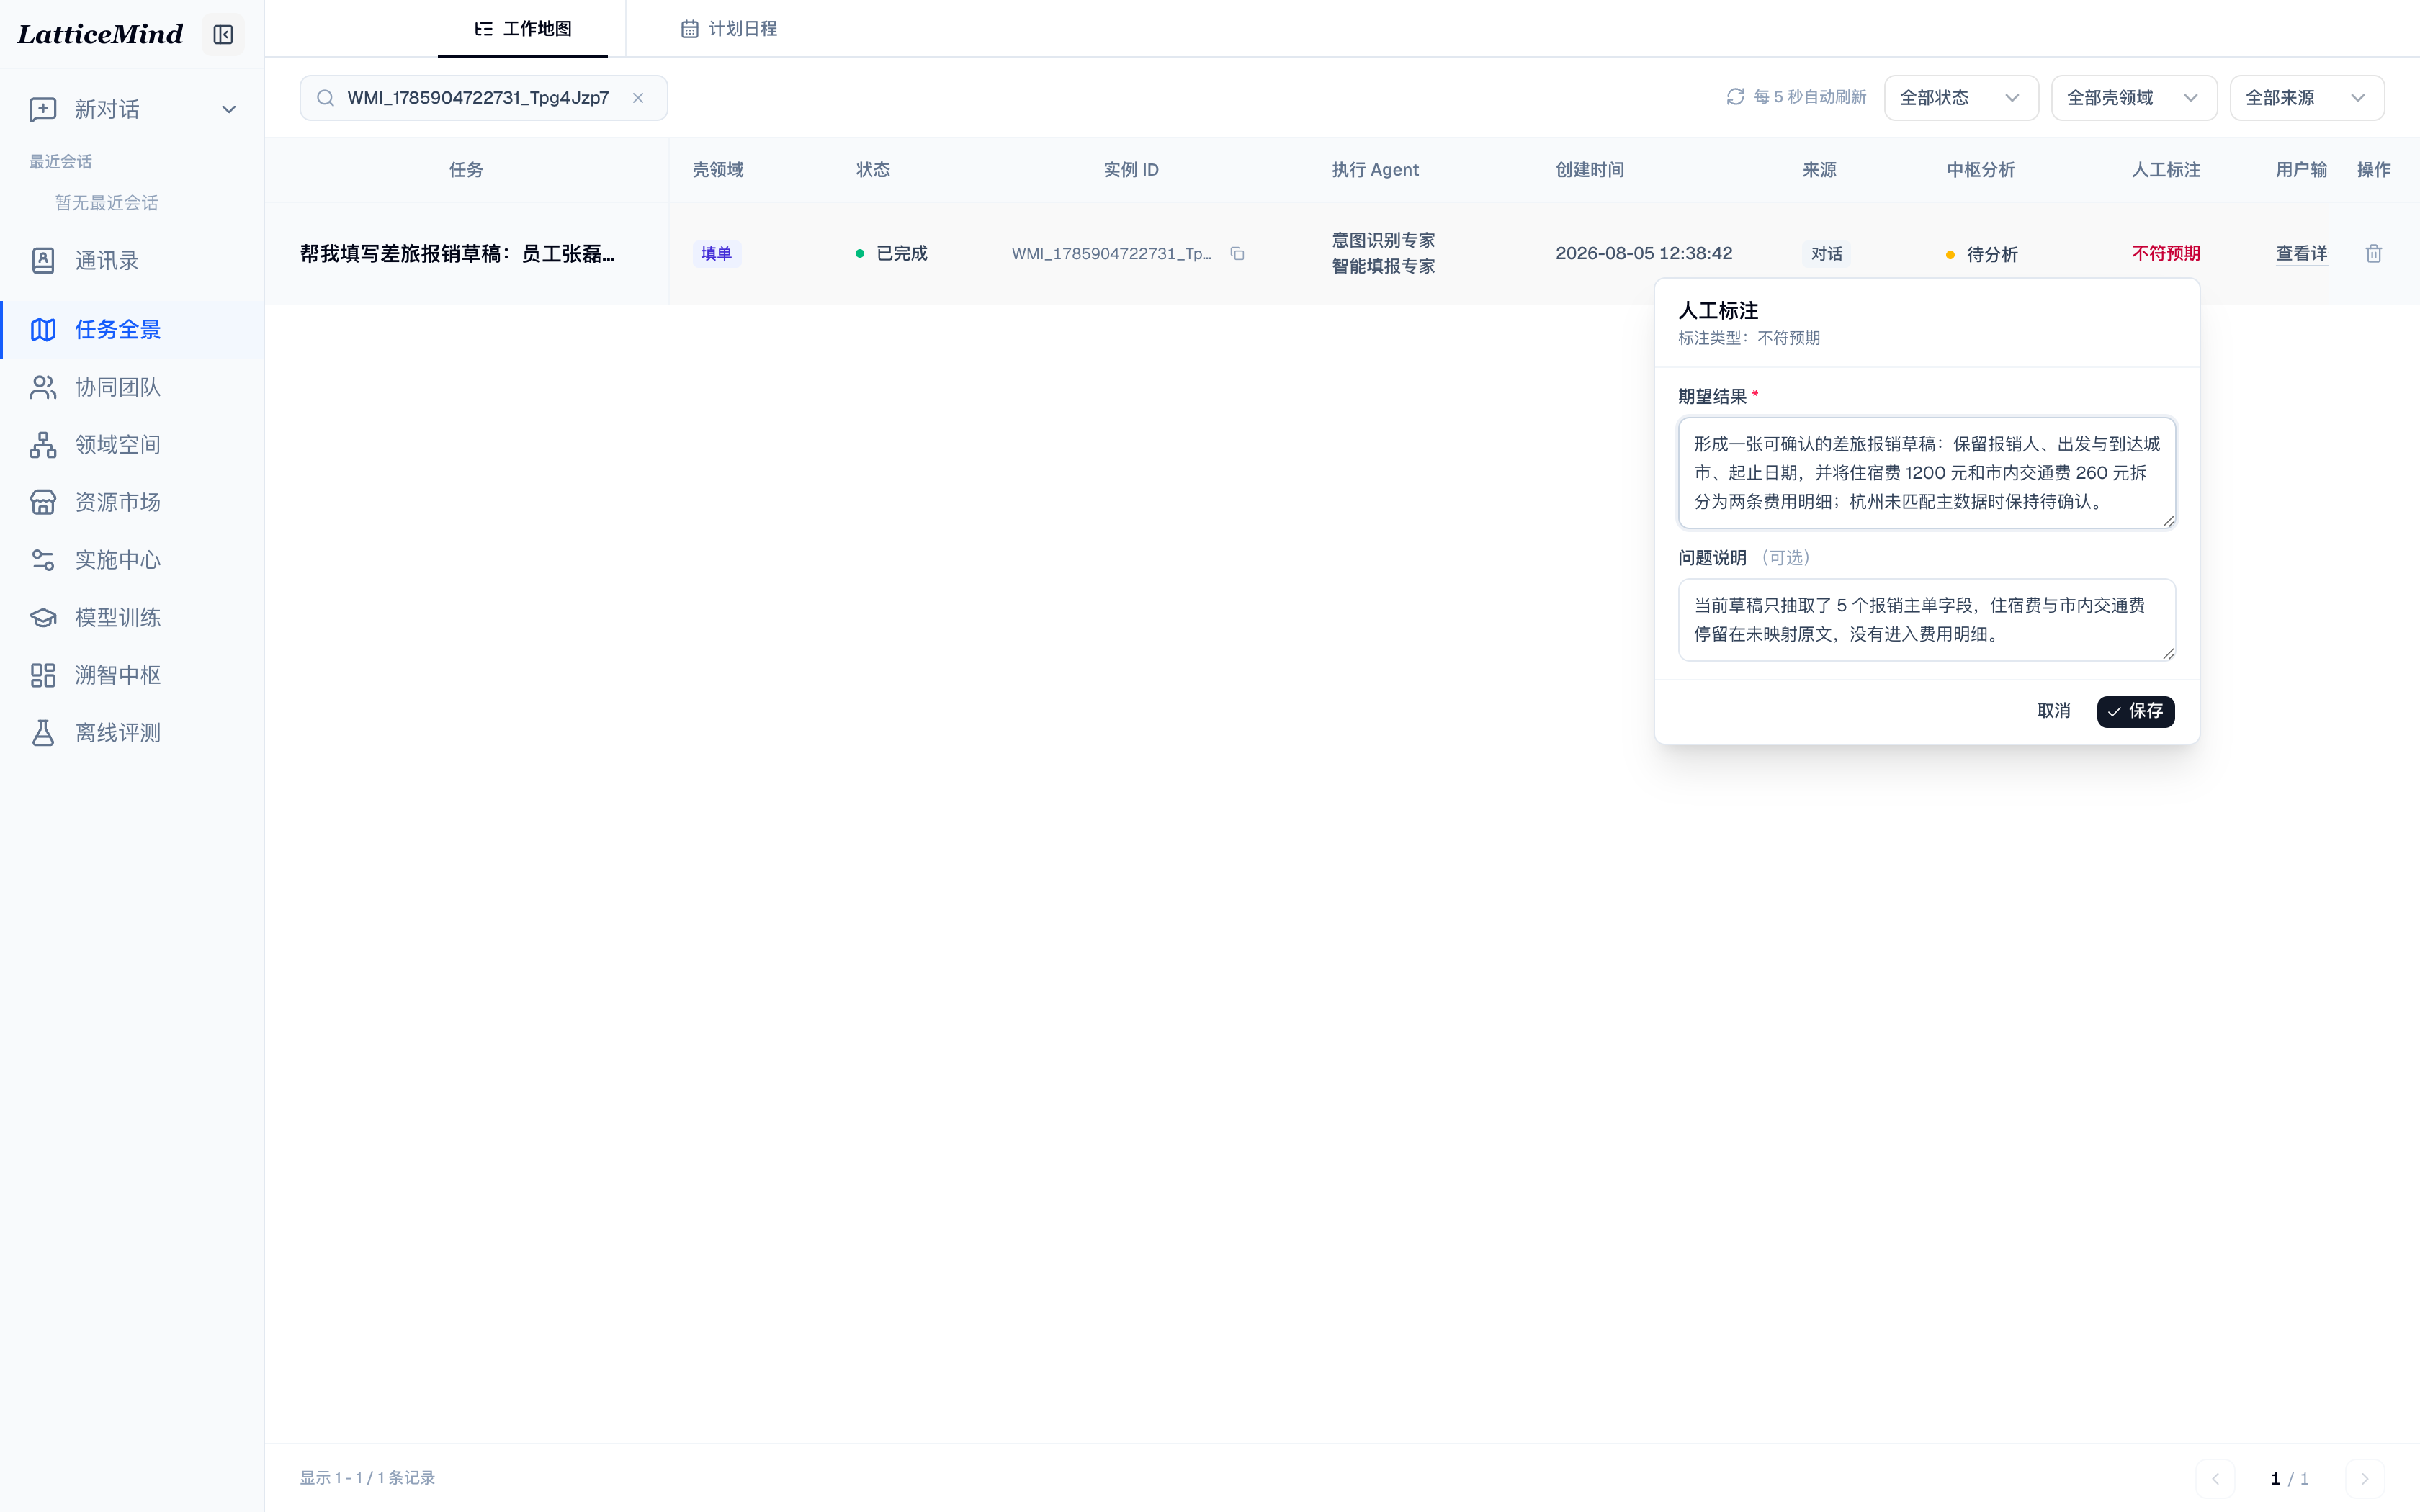Go to previous page arrow

pos(2215,1478)
